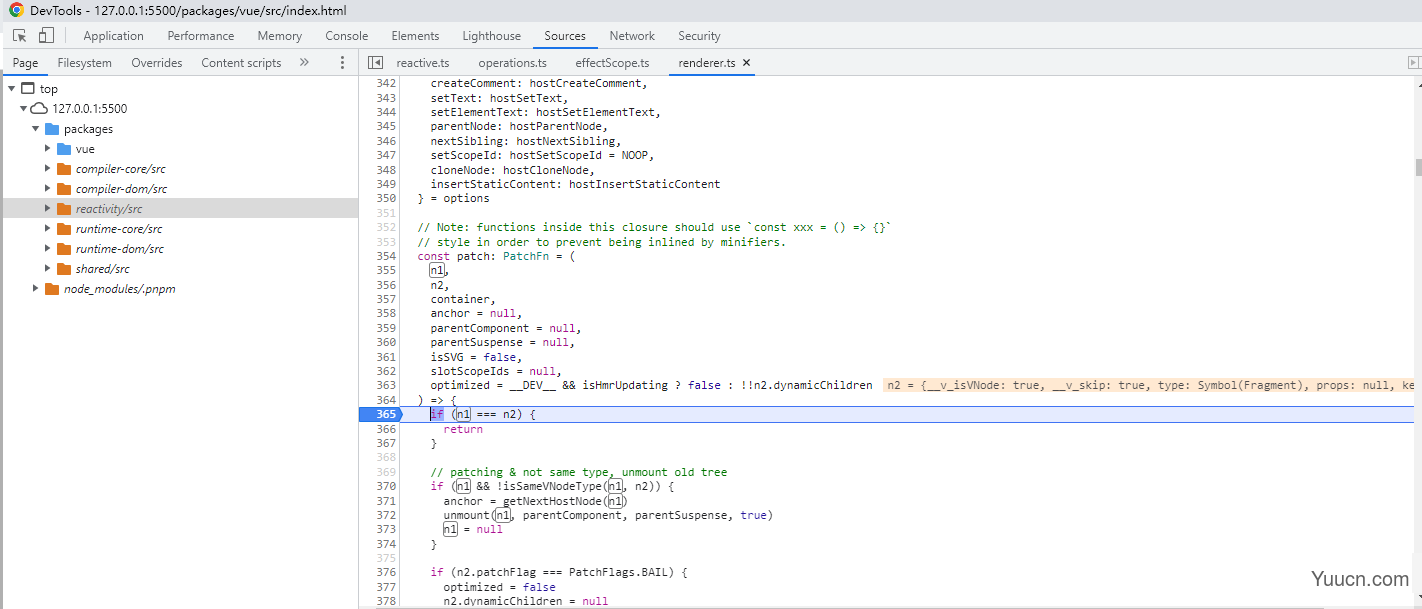Collapse the top tree node
This screenshot has height=609, width=1422.
point(11,88)
